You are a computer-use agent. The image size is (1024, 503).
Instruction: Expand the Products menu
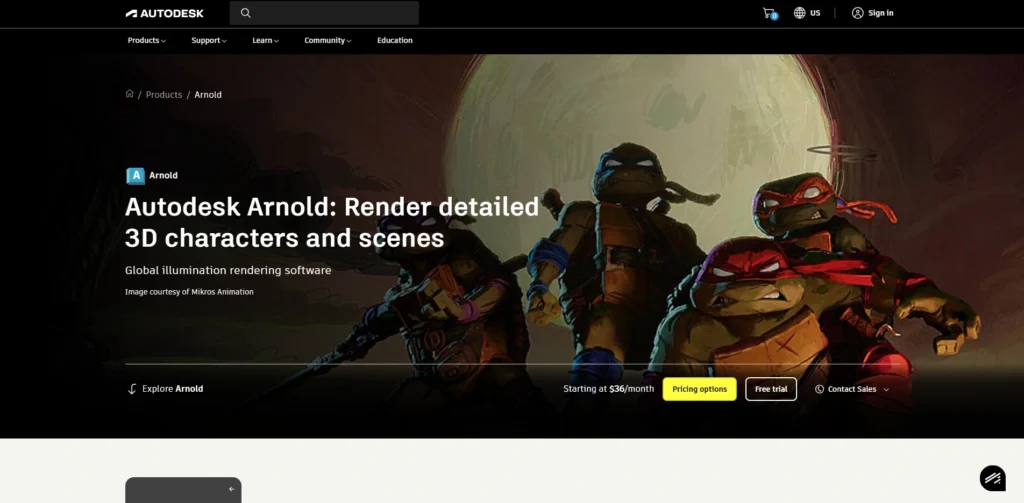click(146, 41)
